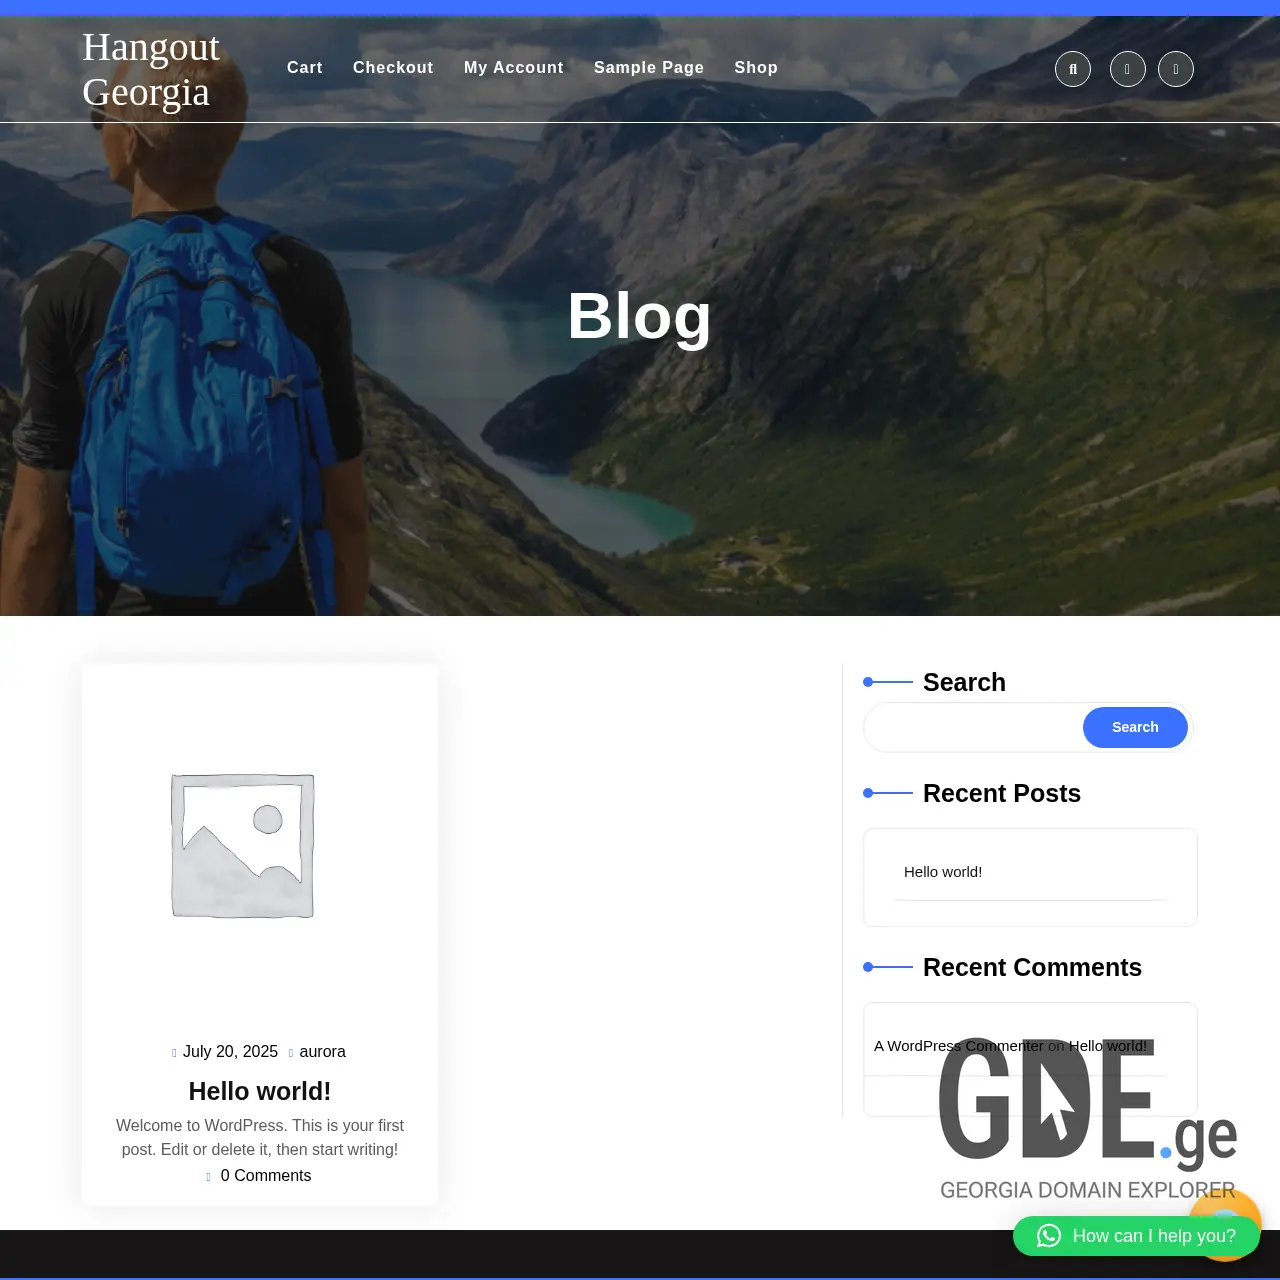The width and height of the screenshot is (1280, 1280).
Task: Click the post's placeholder image thumbnail
Action: coord(242,845)
